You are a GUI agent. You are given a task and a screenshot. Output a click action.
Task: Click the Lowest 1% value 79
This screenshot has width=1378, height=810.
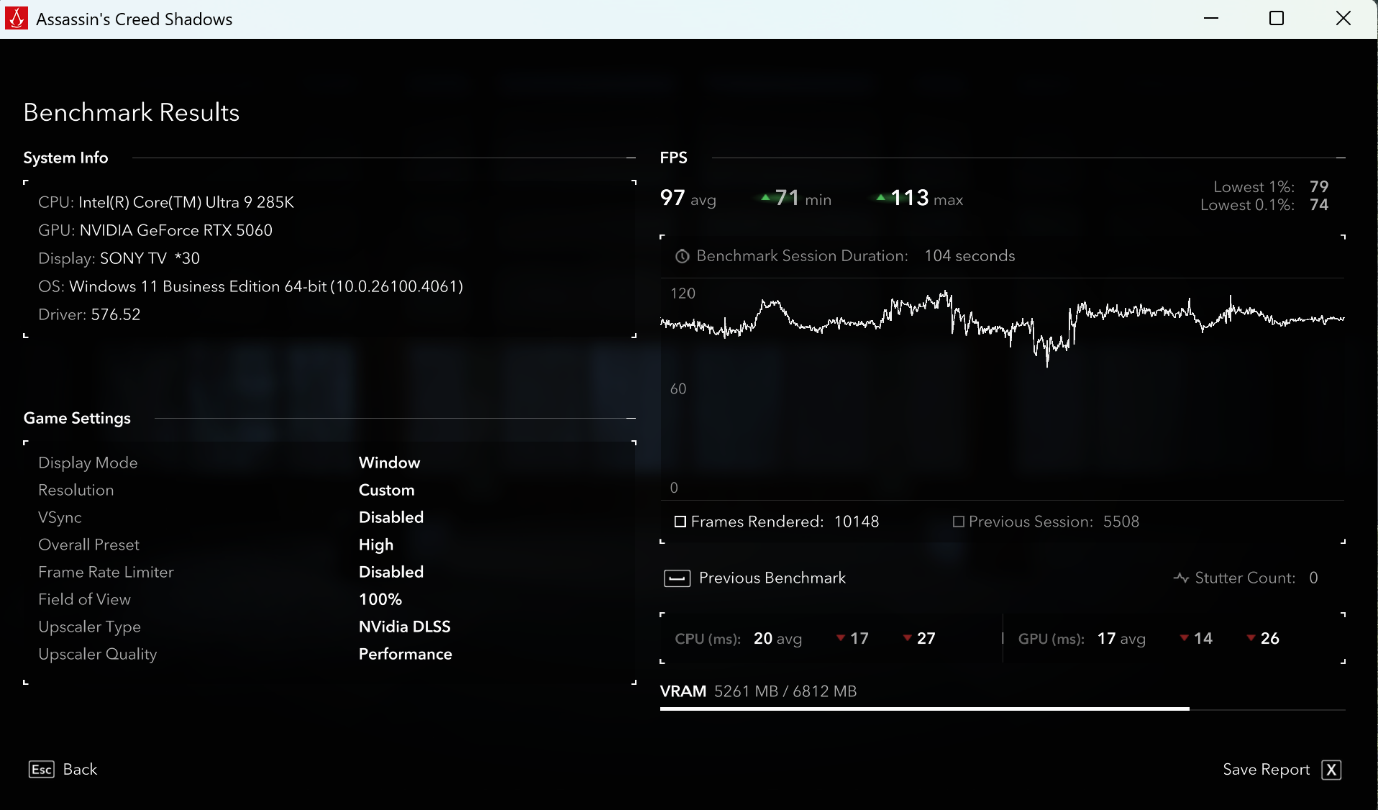click(x=1318, y=187)
